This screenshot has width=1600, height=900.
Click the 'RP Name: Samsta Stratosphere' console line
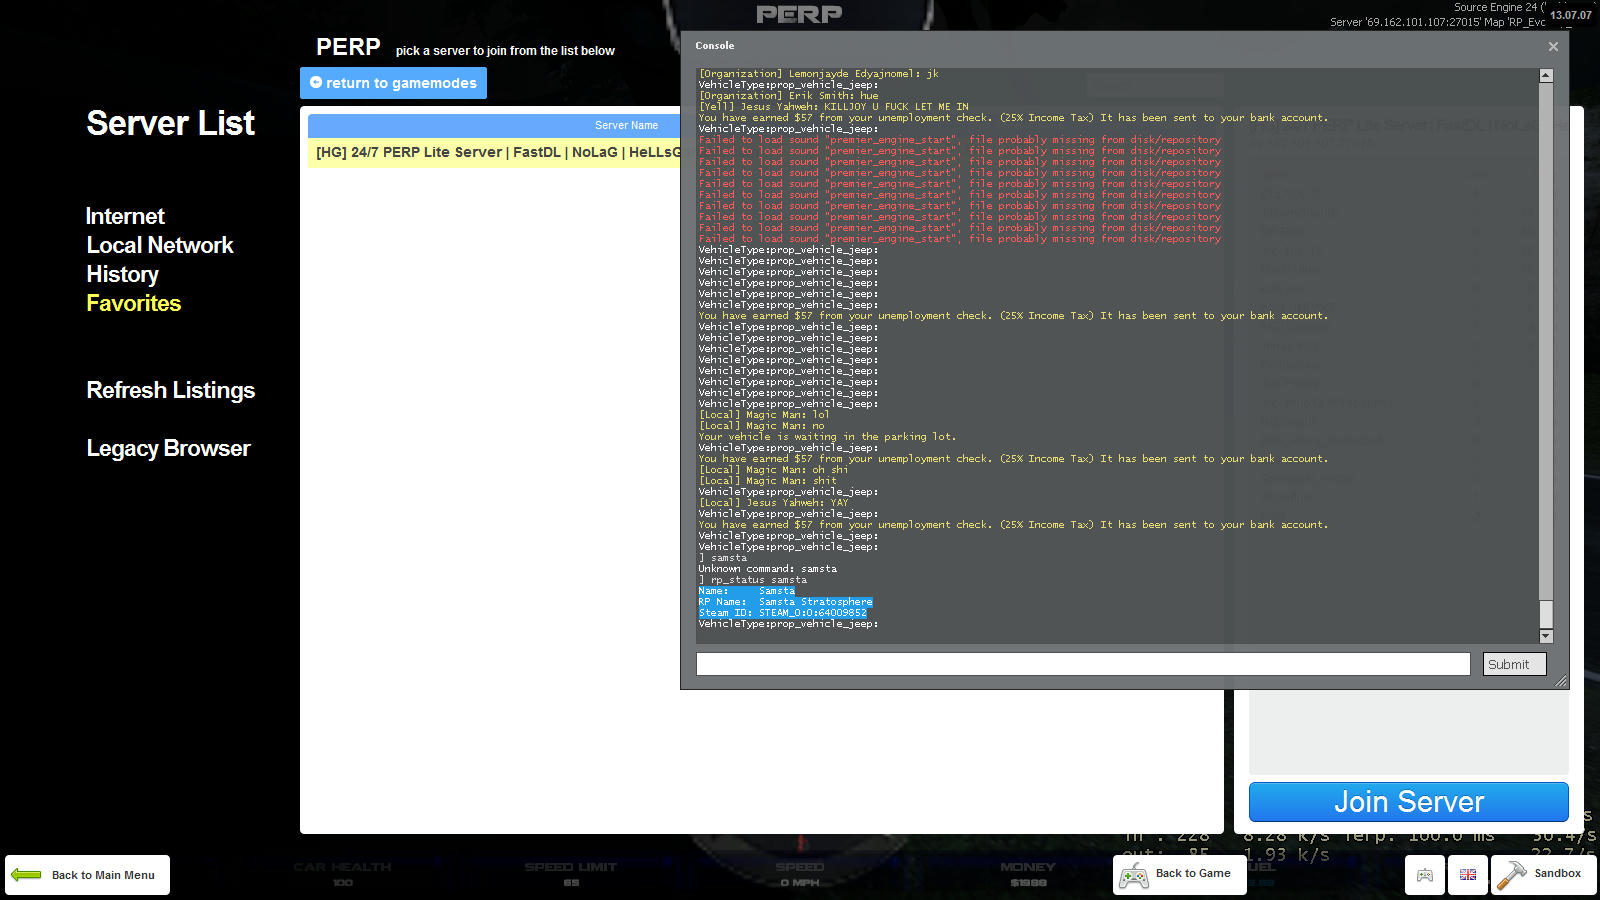click(786, 602)
